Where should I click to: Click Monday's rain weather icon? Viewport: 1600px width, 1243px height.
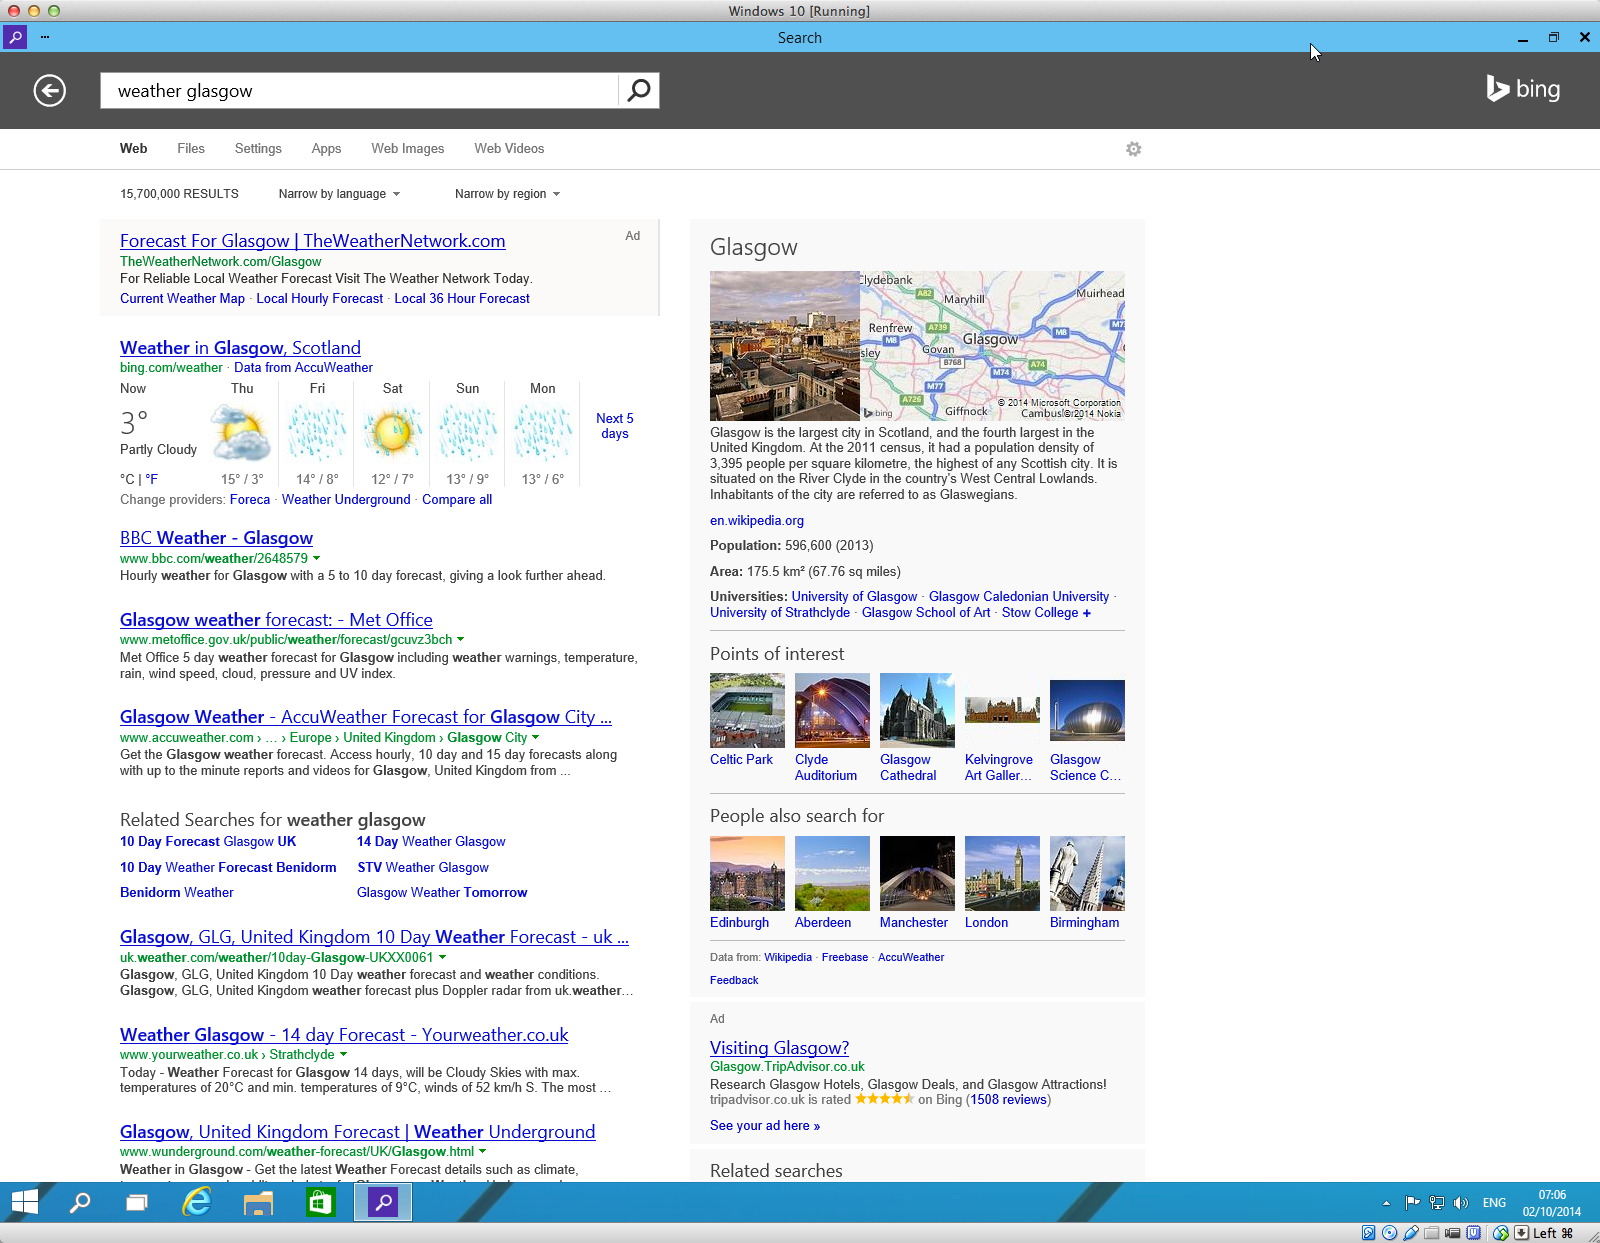542,432
